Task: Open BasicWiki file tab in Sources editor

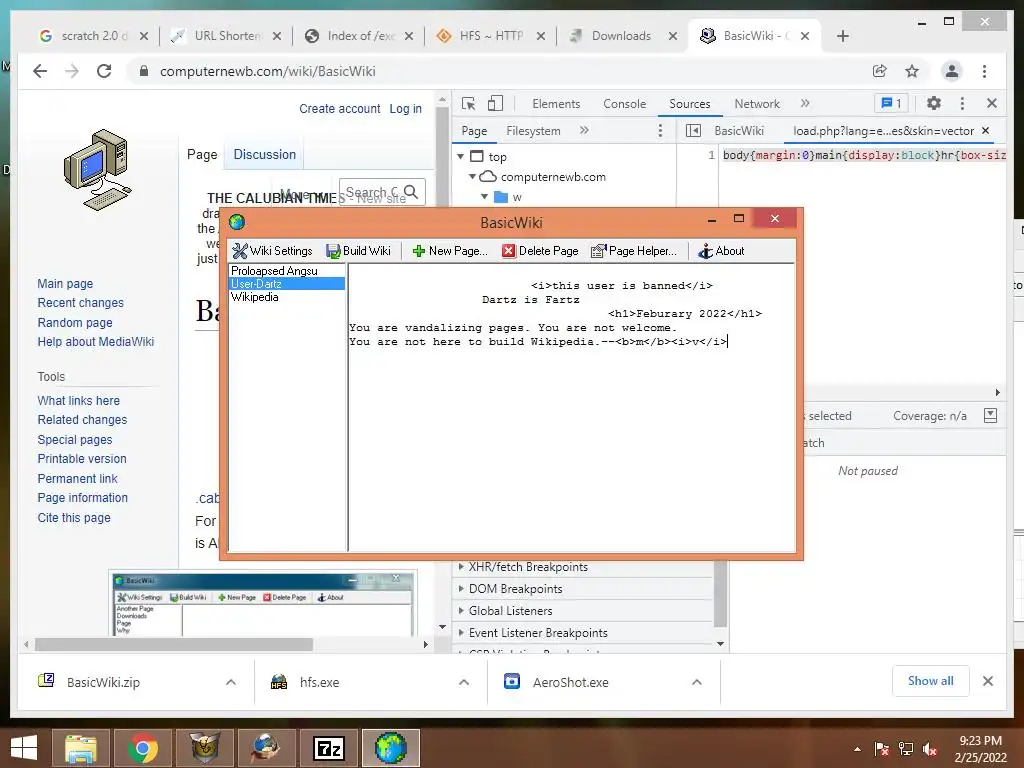Action: (x=739, y=131)
